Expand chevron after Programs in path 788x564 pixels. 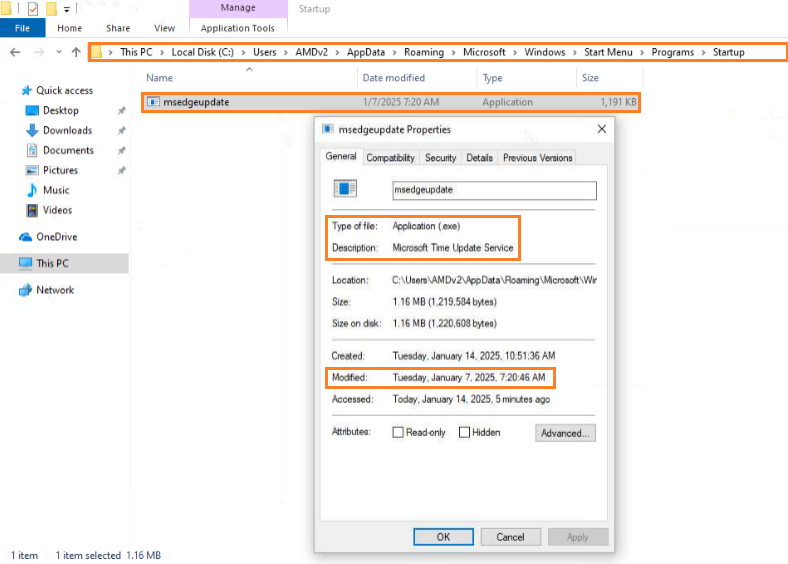tap(703, 53)
